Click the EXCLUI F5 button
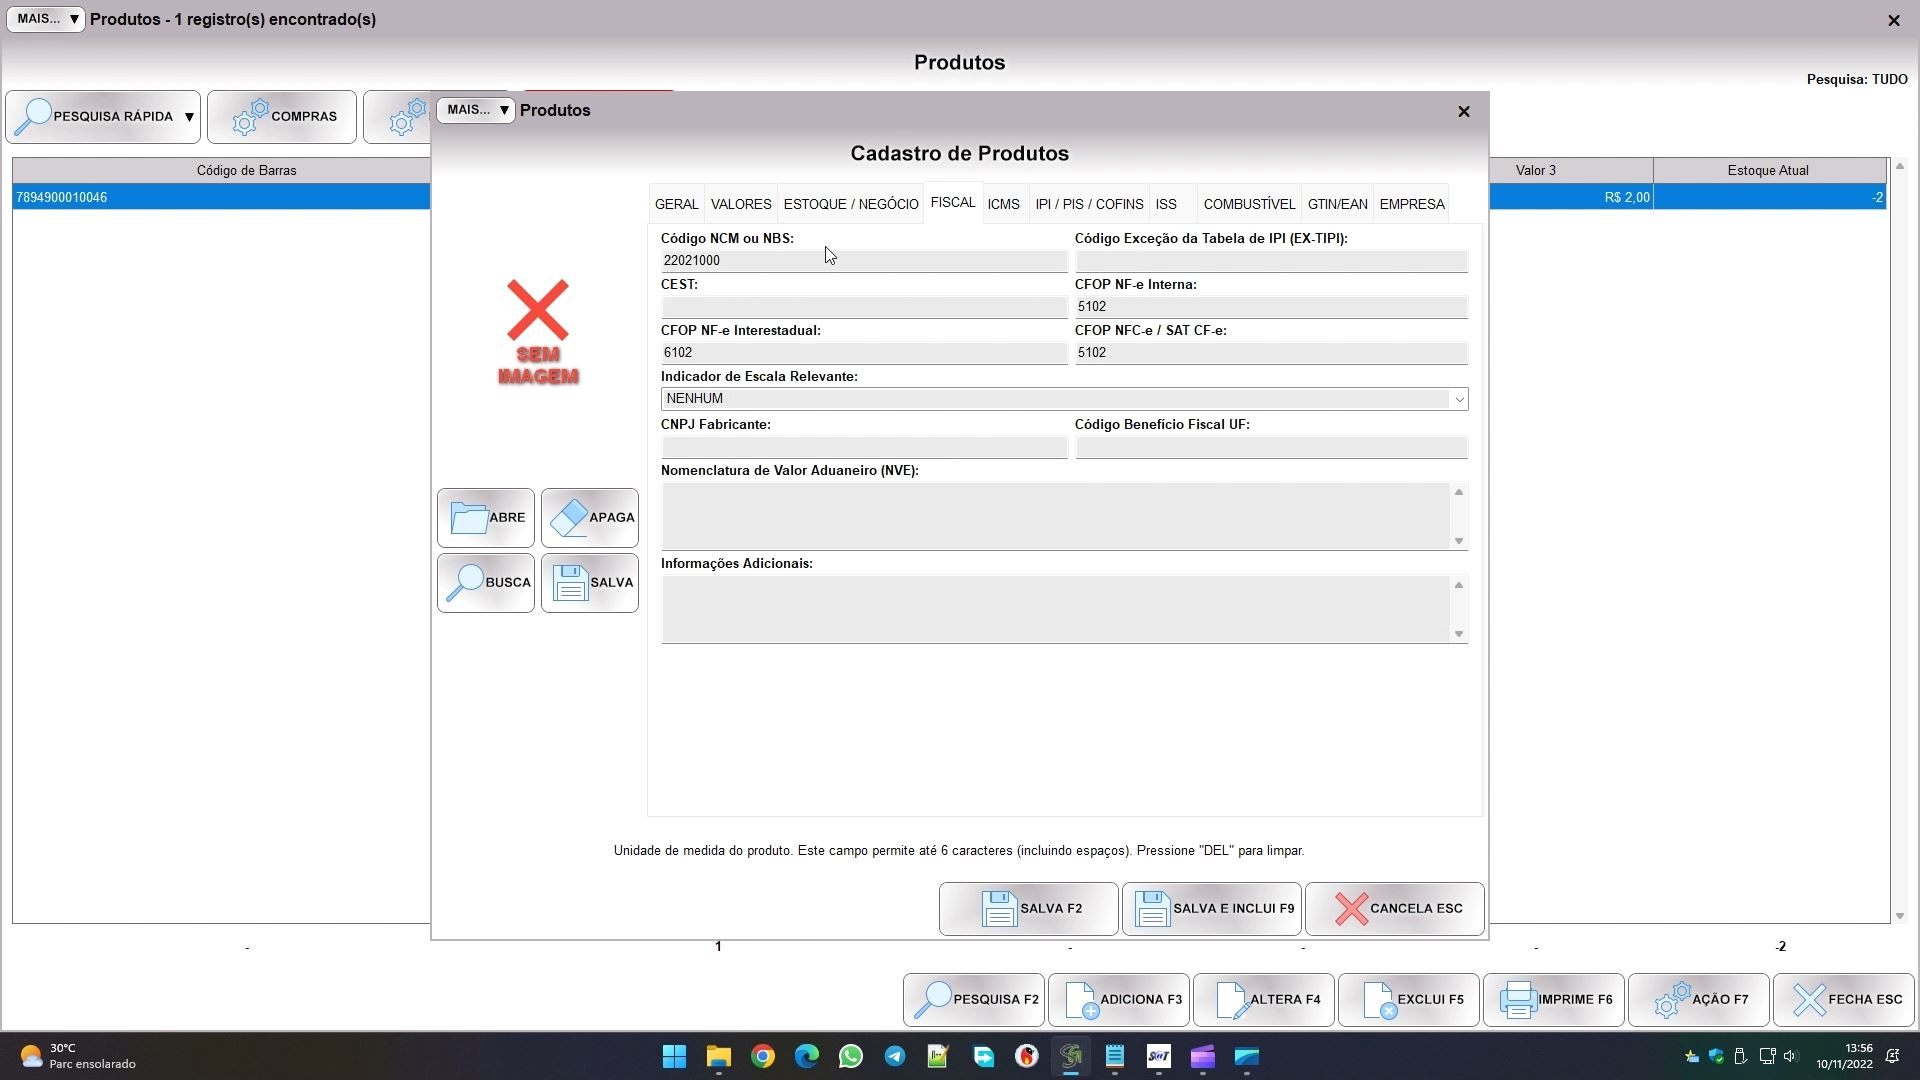This screenshot has width=1920, height=1080. pos(1409,1000)
